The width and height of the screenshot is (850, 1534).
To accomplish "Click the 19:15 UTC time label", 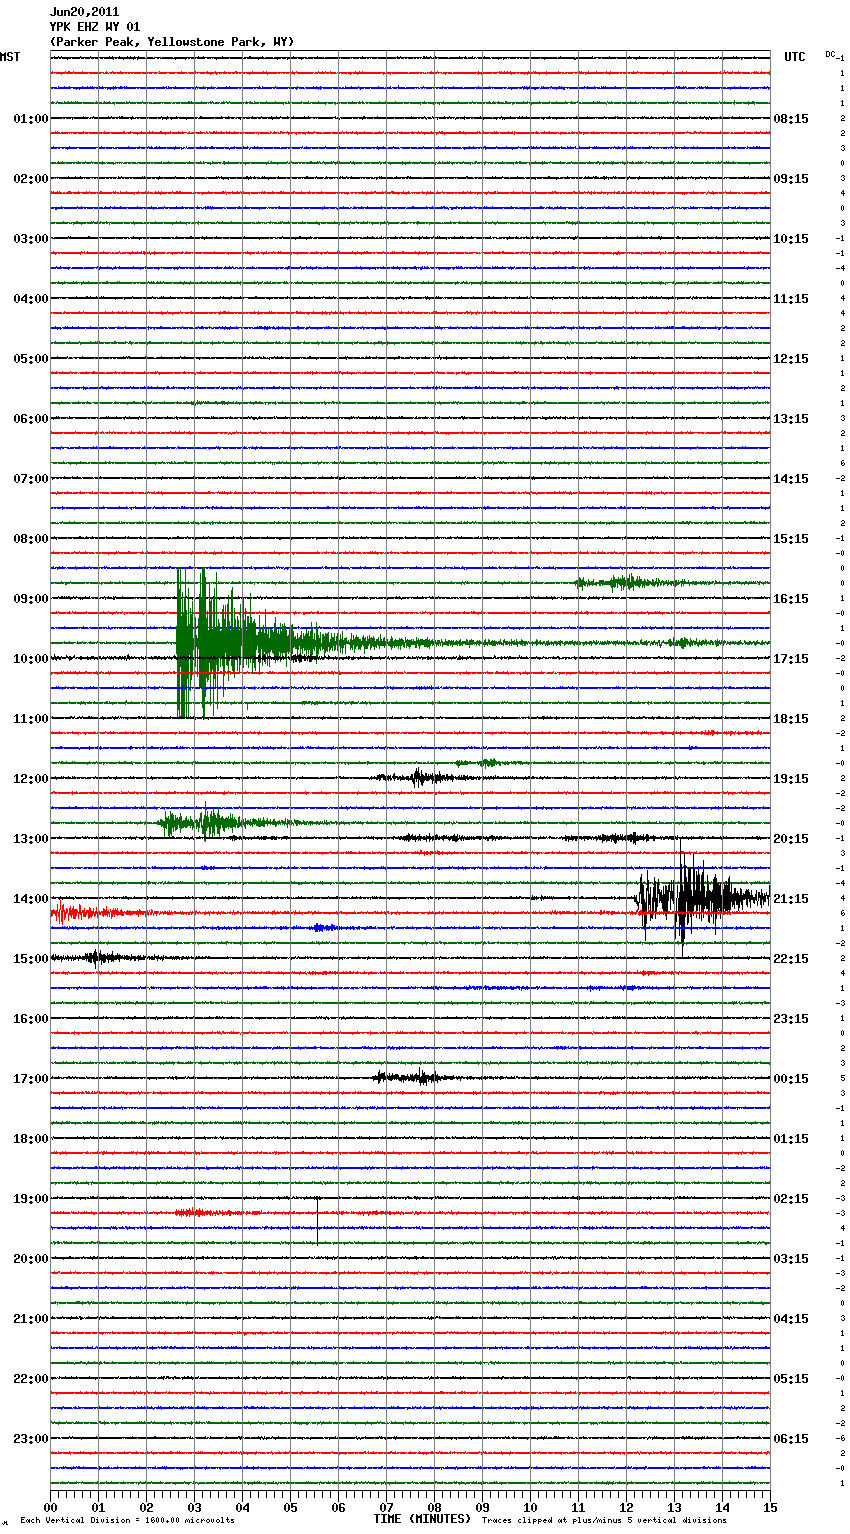I will [791, 779].
